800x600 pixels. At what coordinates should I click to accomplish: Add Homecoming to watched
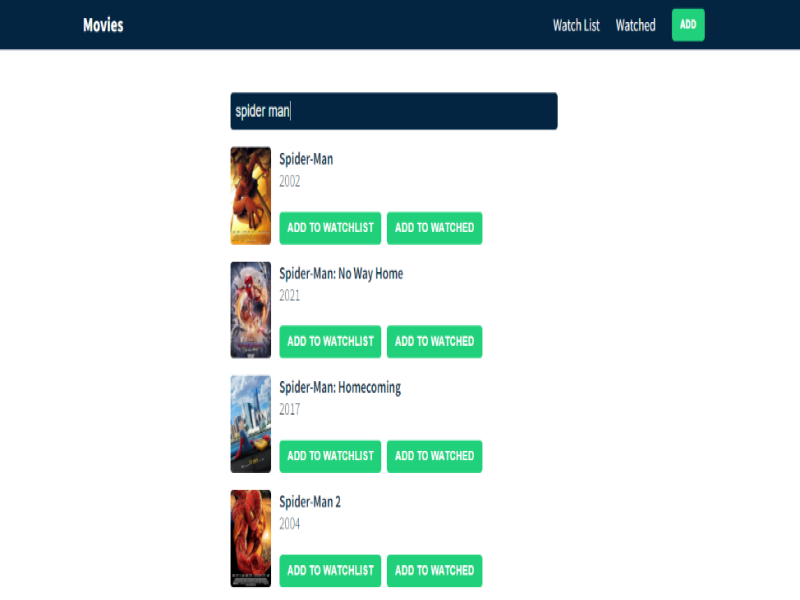[x=434, y=456]
